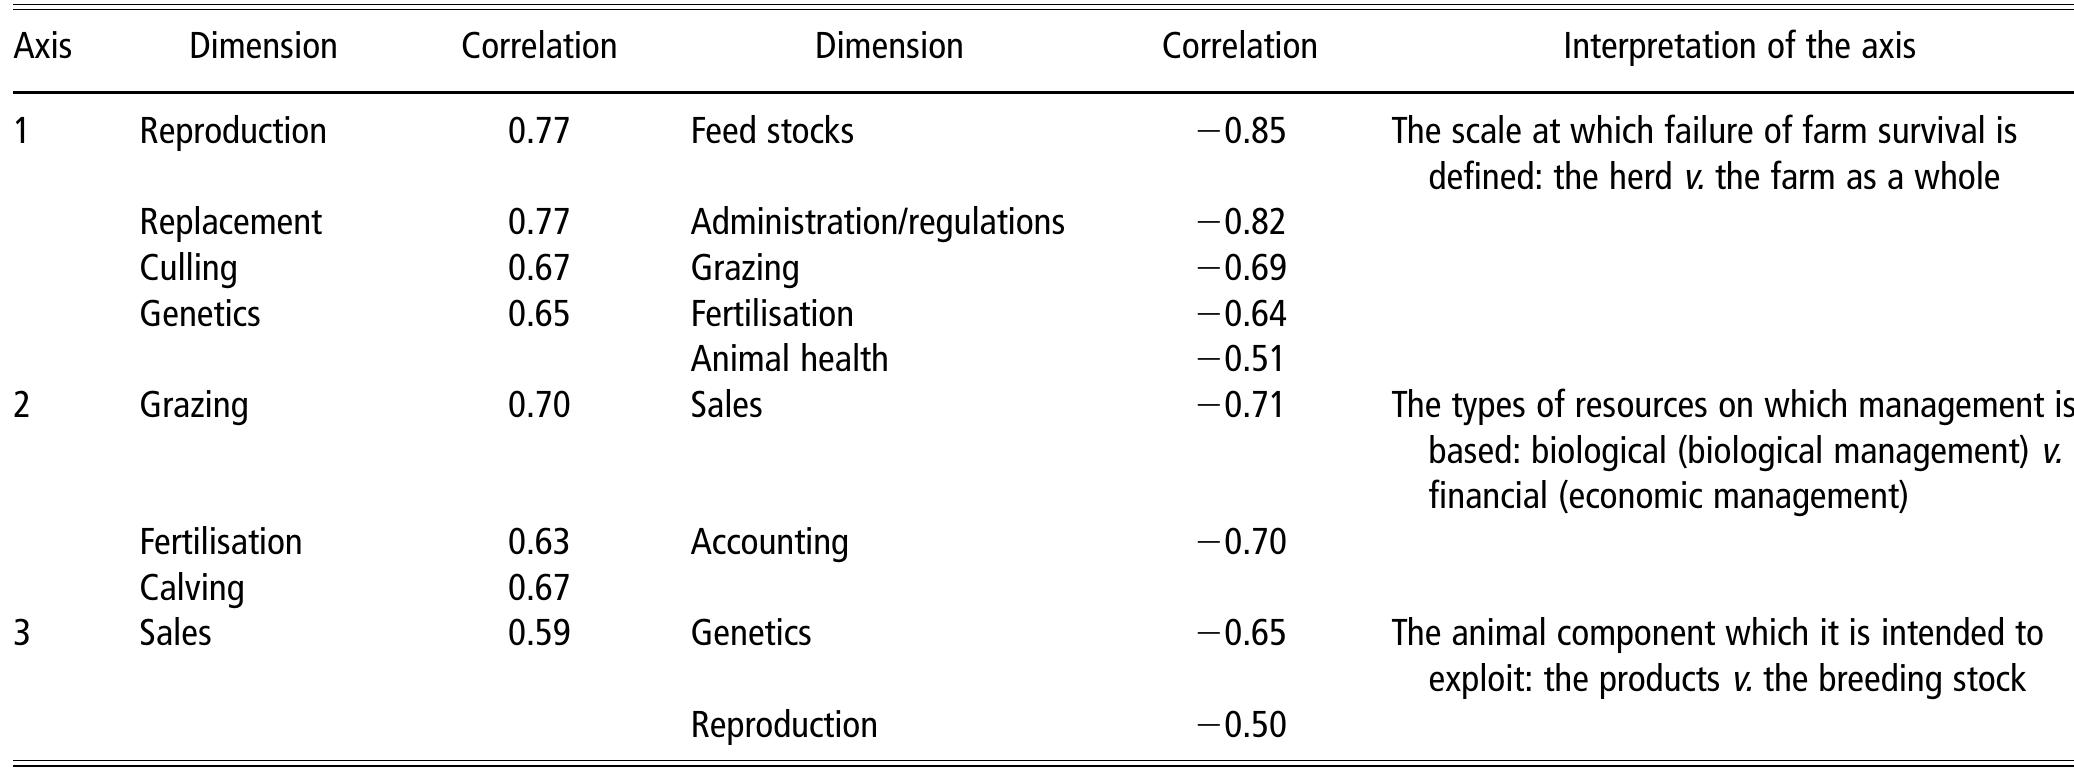
Task: Click axis number 3 in first column
Action: pos(22,633)
